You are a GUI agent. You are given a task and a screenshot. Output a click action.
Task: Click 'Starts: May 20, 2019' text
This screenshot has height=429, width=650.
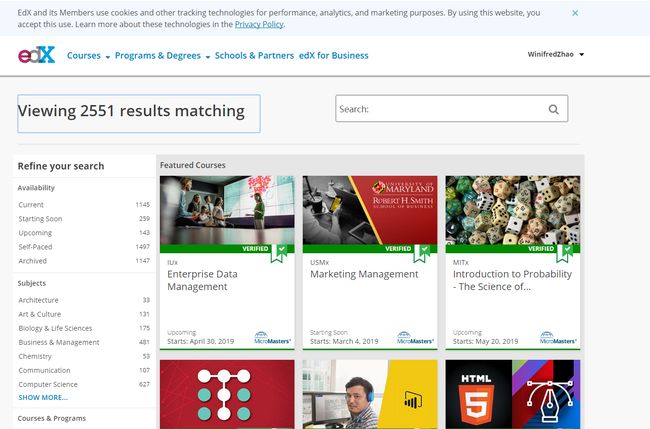485,342
